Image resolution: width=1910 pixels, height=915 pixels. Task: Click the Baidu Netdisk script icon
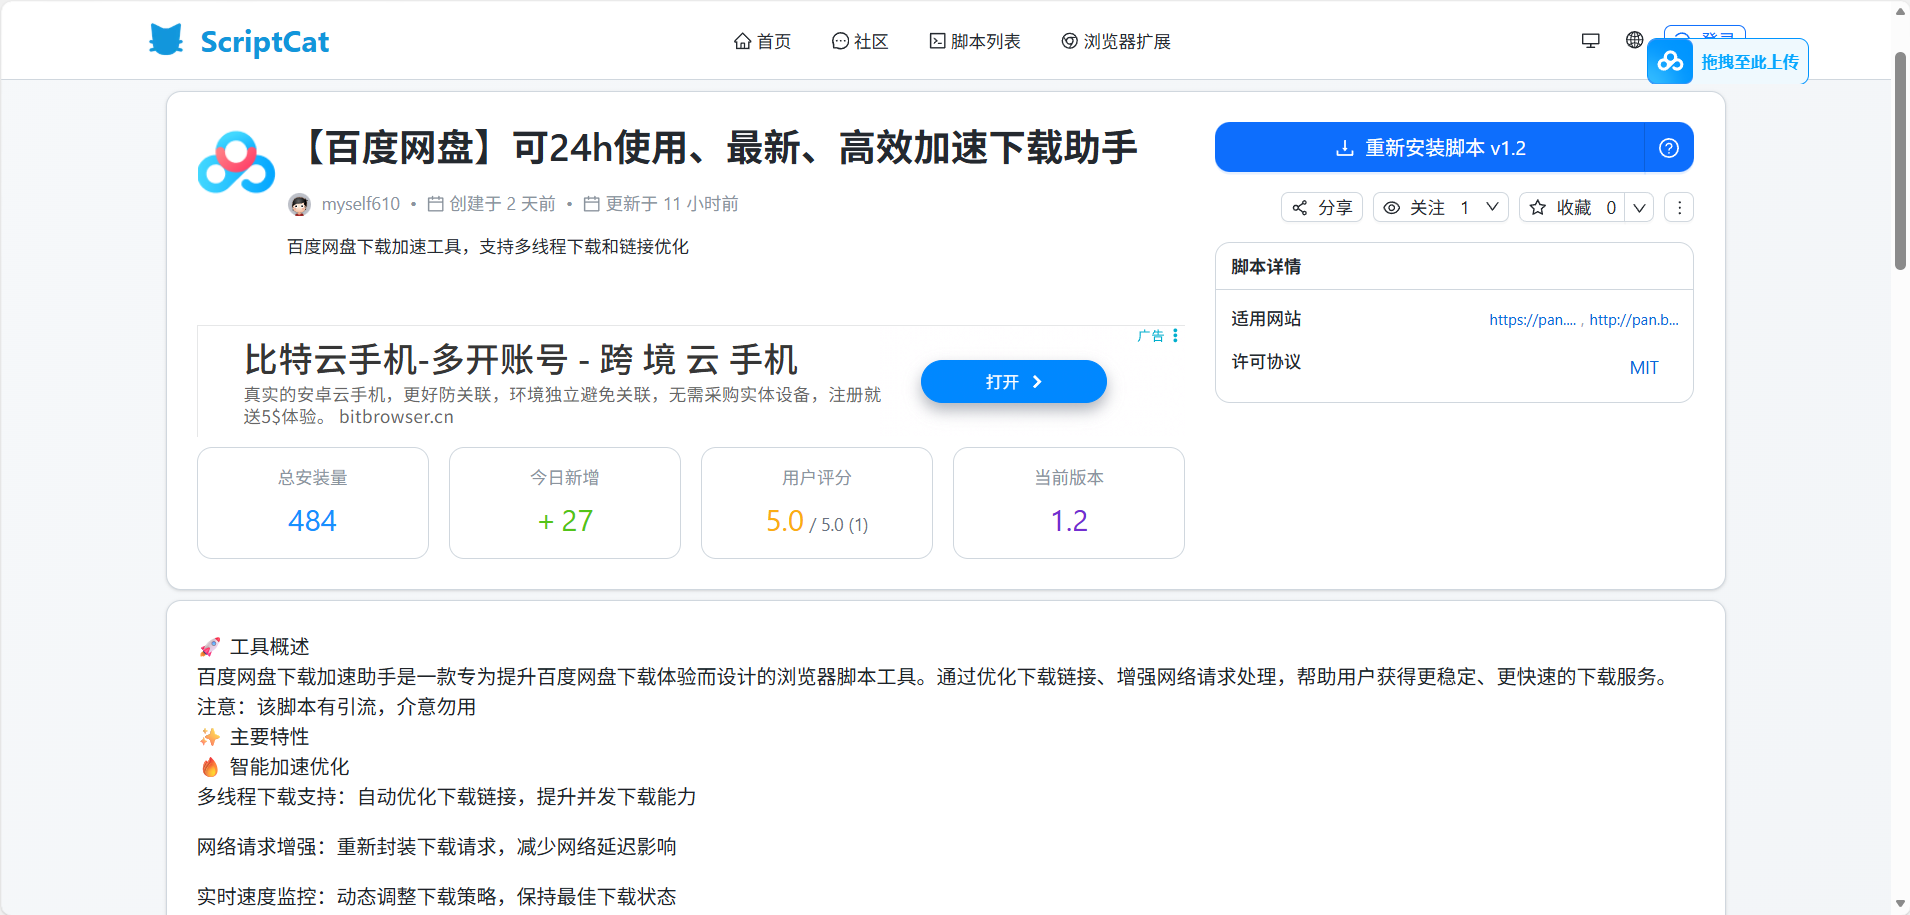[x=236, y=163]
